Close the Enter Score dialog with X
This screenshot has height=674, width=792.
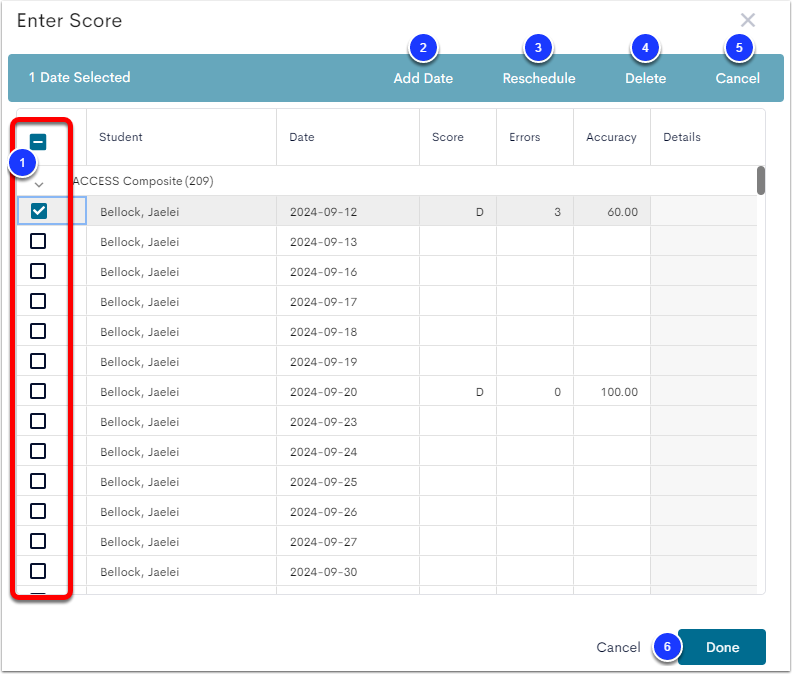pos(748,20)
